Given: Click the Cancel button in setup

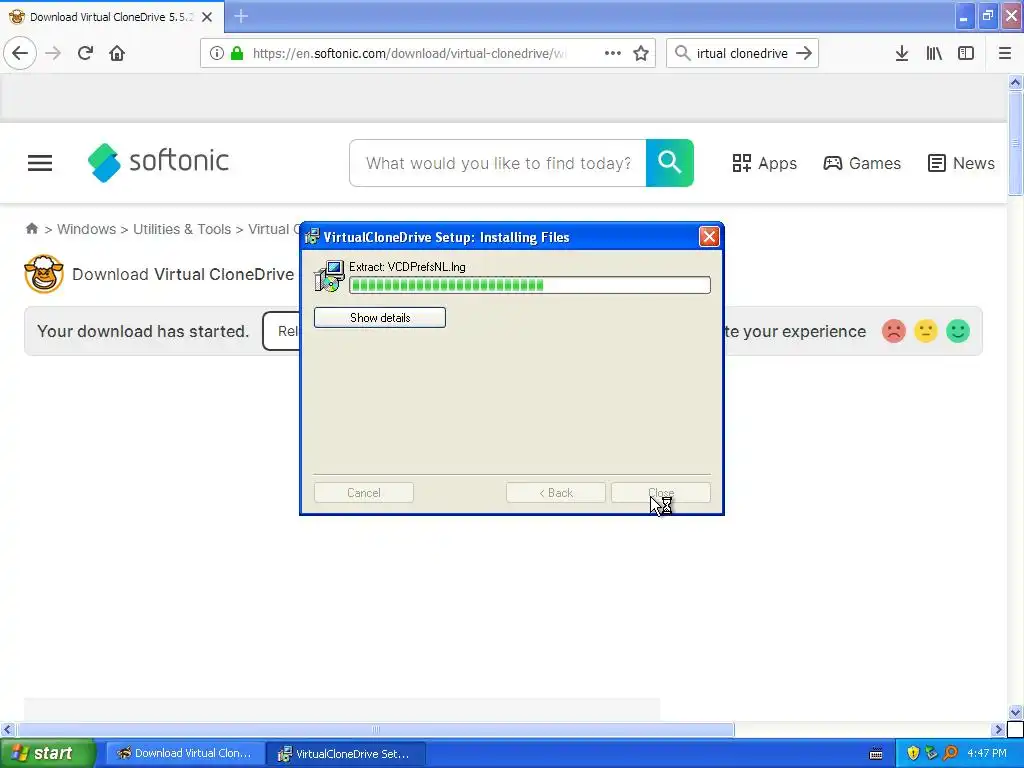Looking at the screenshot, I should point(363,492).
